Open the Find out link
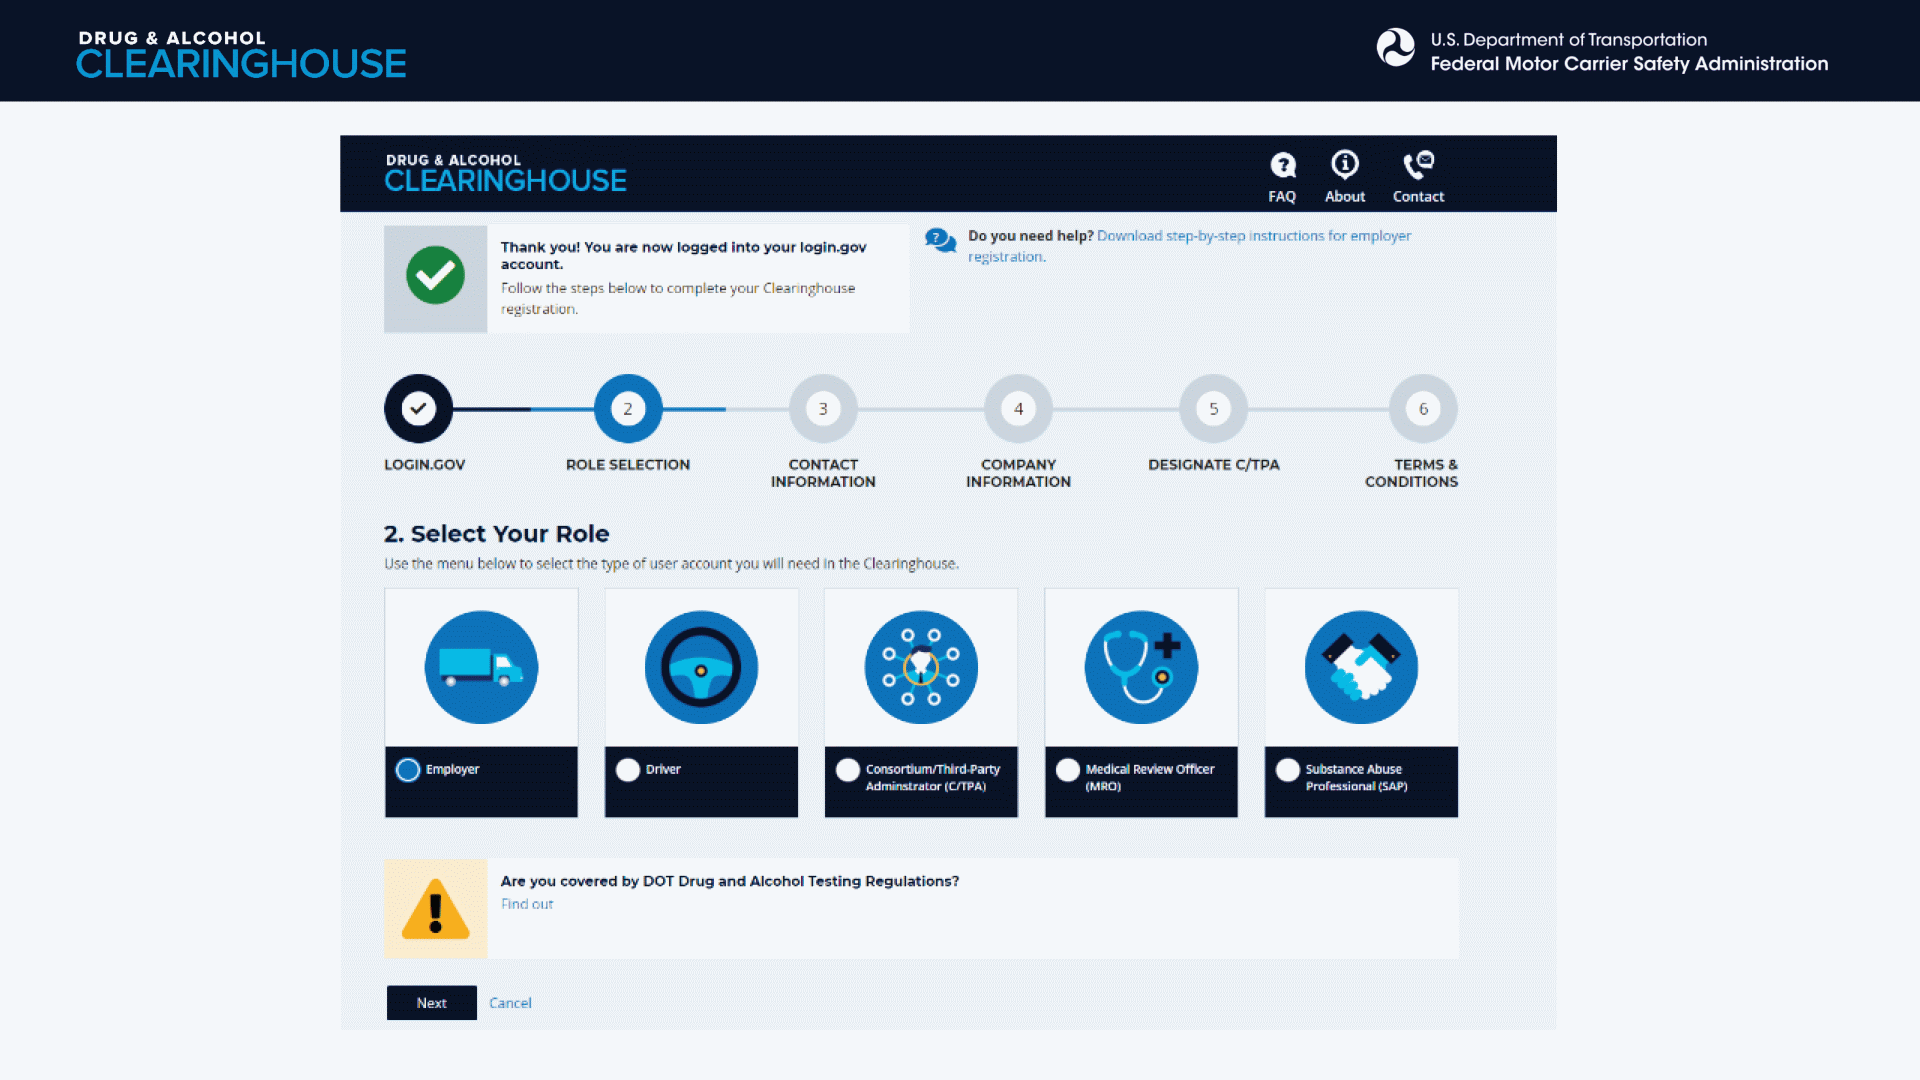Image resolution: width=1920 pixels, height=1080 pixels. (527, 904)
